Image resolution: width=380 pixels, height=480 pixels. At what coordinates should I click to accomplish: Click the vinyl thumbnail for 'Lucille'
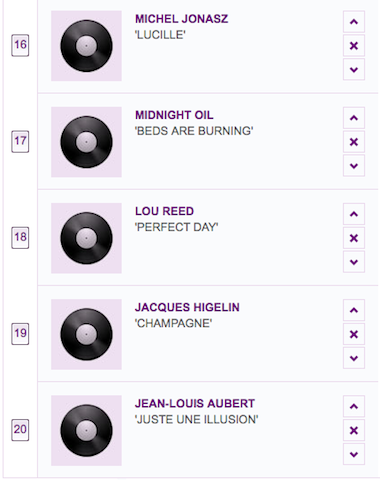86,46
